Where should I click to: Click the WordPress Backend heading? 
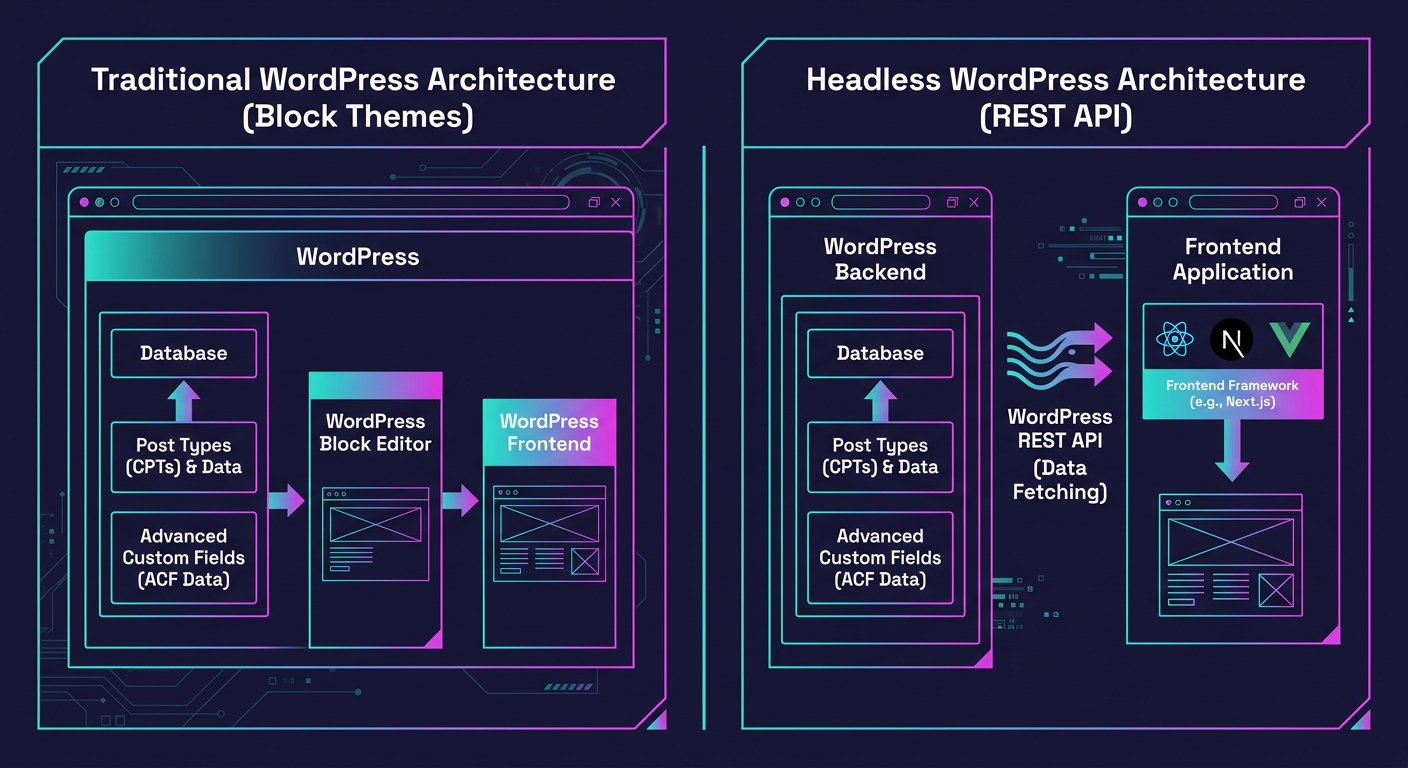point(880,259)
